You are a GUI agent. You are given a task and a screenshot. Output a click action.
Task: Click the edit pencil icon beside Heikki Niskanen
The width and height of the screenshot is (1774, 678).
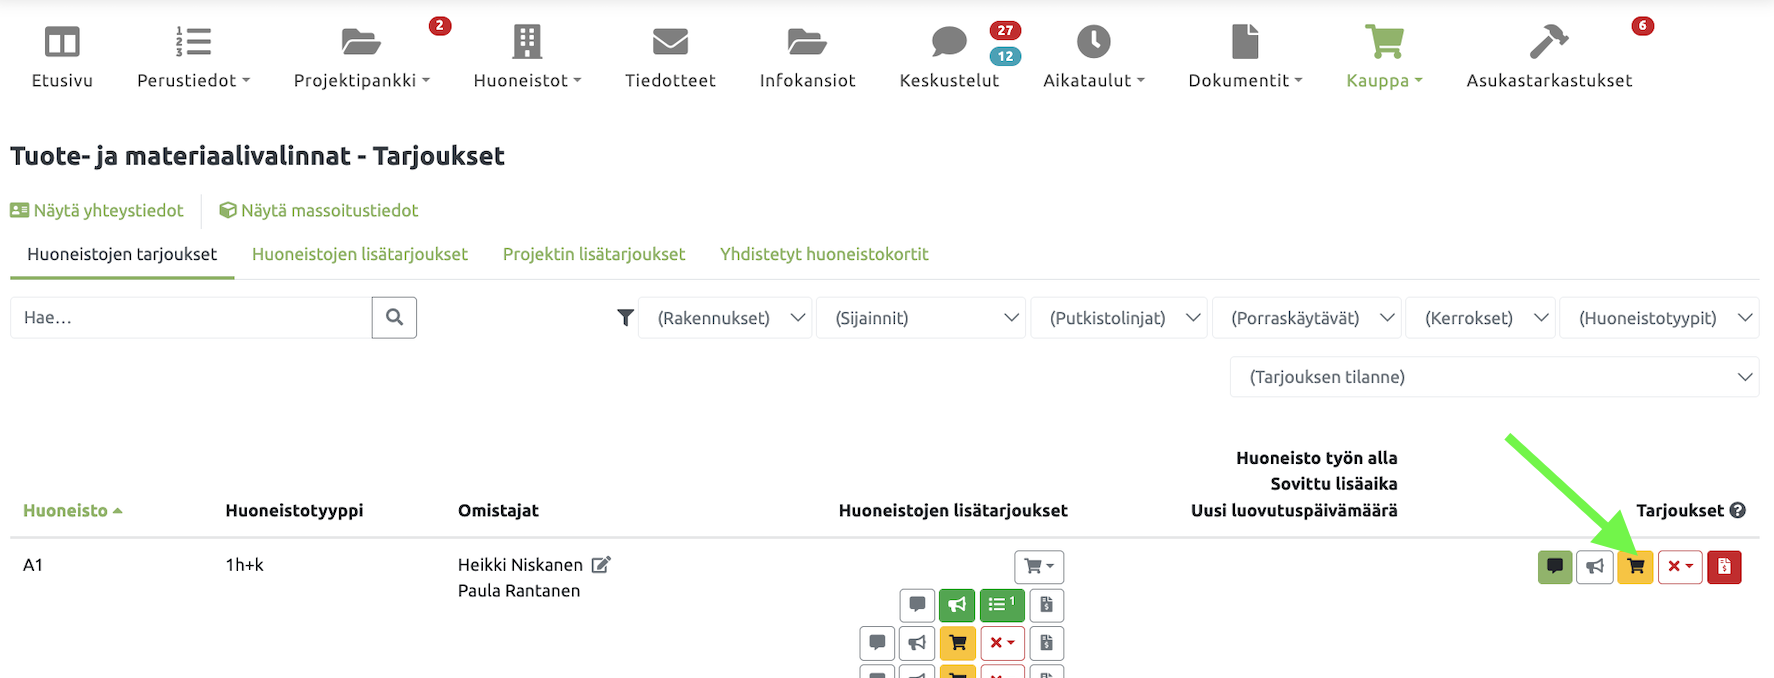click(x=601, y=565)
